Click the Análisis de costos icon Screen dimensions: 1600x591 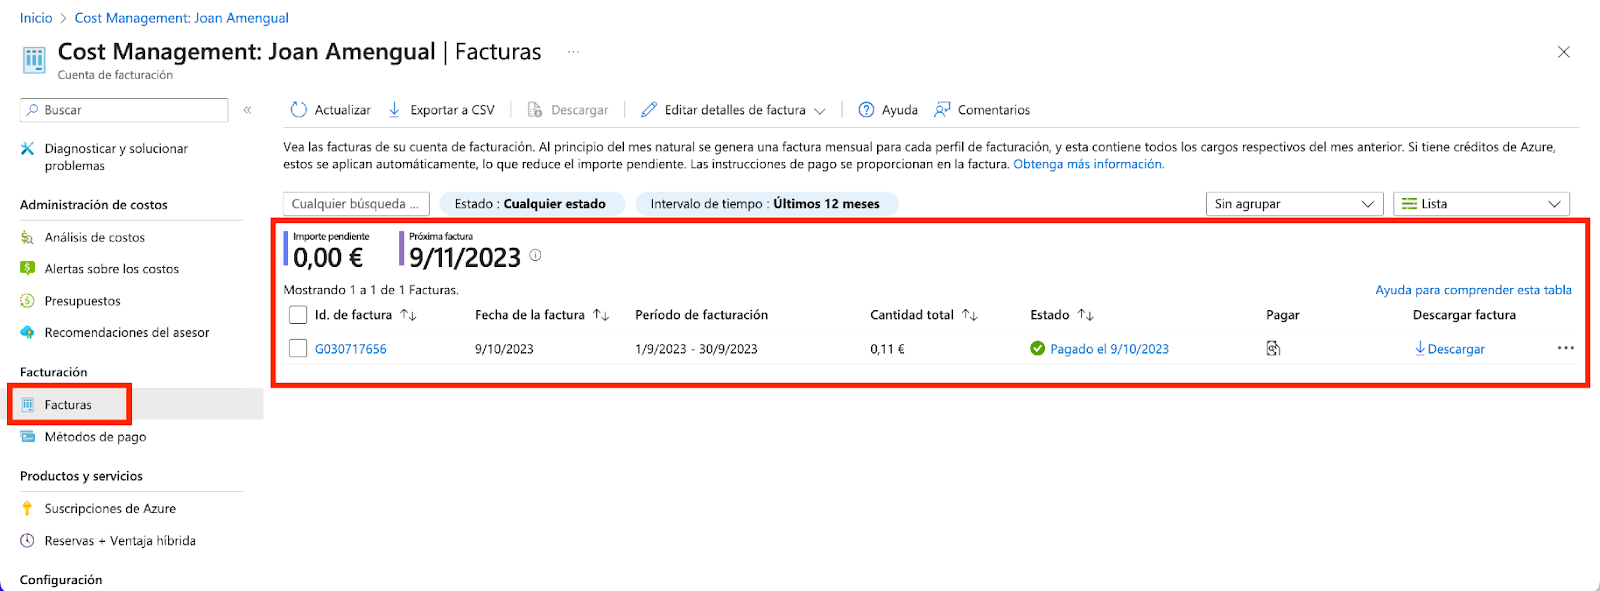[x=28, y=238]
